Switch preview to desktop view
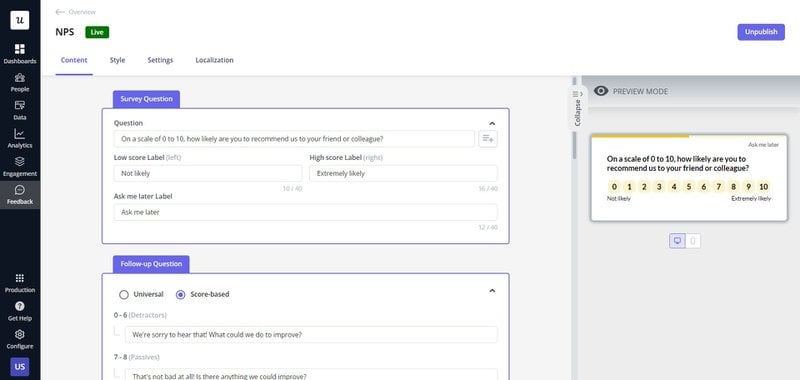This screenshot has height=380, width=800. 677,241
